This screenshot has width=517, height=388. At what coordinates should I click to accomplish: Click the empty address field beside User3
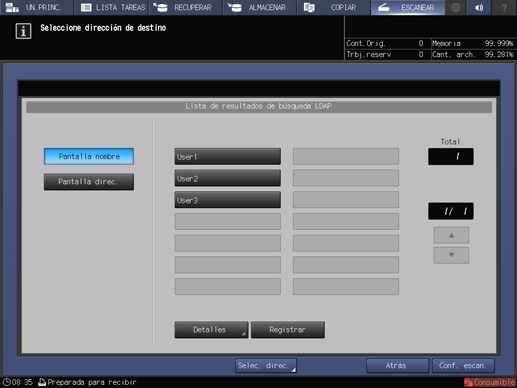pyautogui.click(x=346, y=200)
